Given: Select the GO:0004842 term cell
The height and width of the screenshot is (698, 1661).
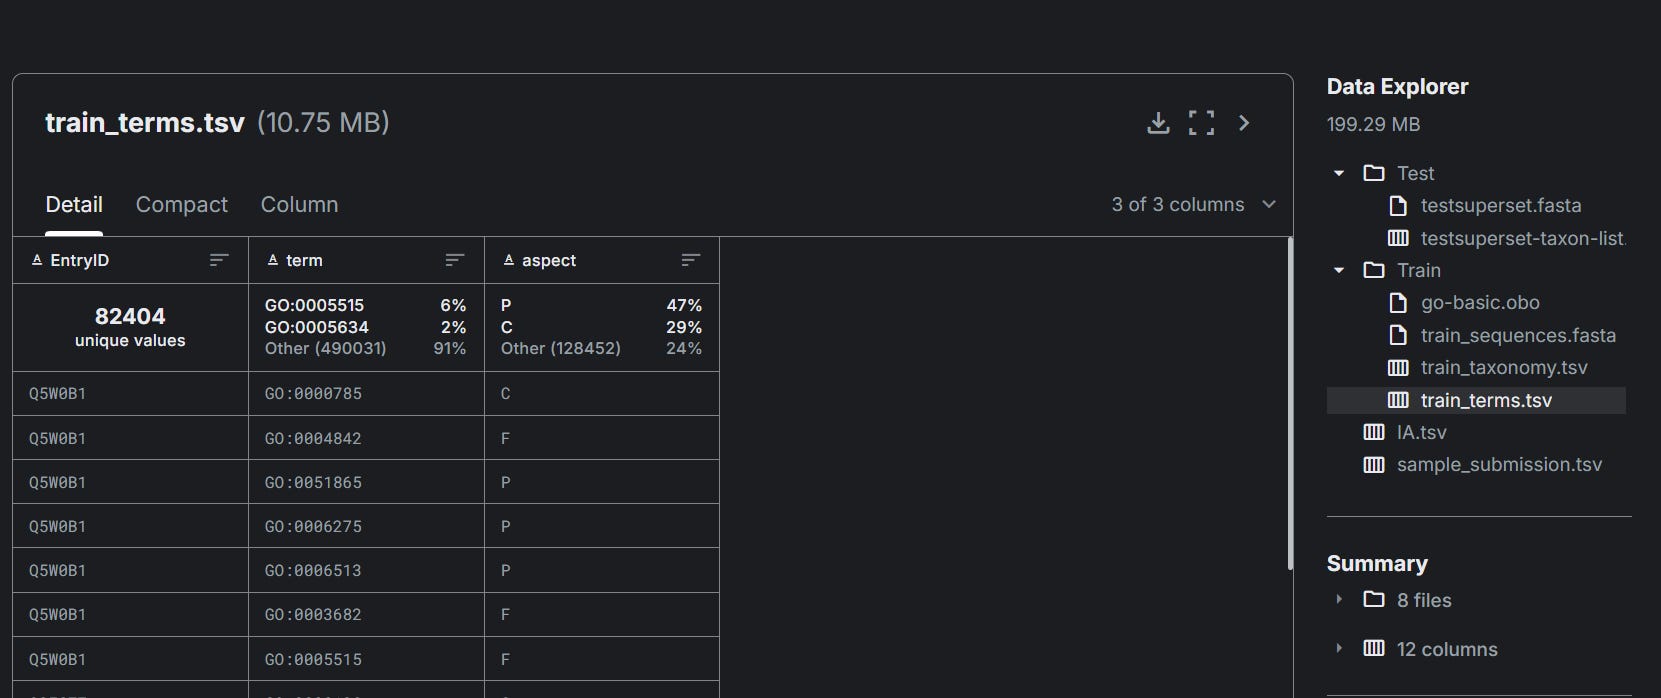Looking at the screenshot, I should [366, 438].
